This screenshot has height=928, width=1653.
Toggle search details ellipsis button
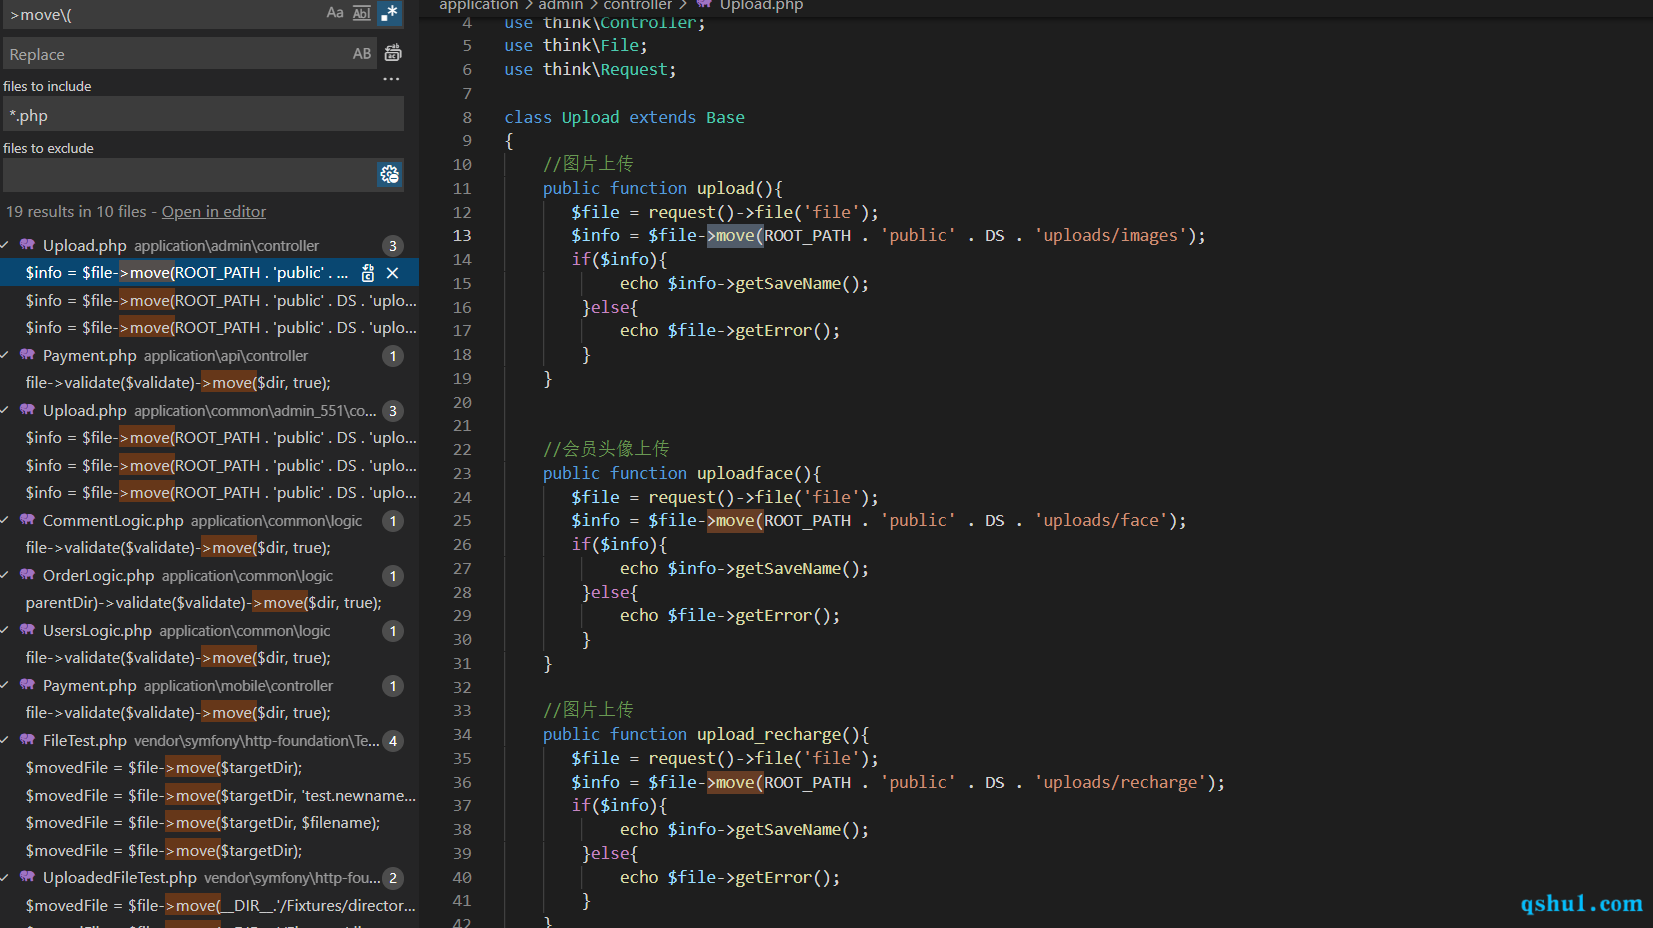391,79
